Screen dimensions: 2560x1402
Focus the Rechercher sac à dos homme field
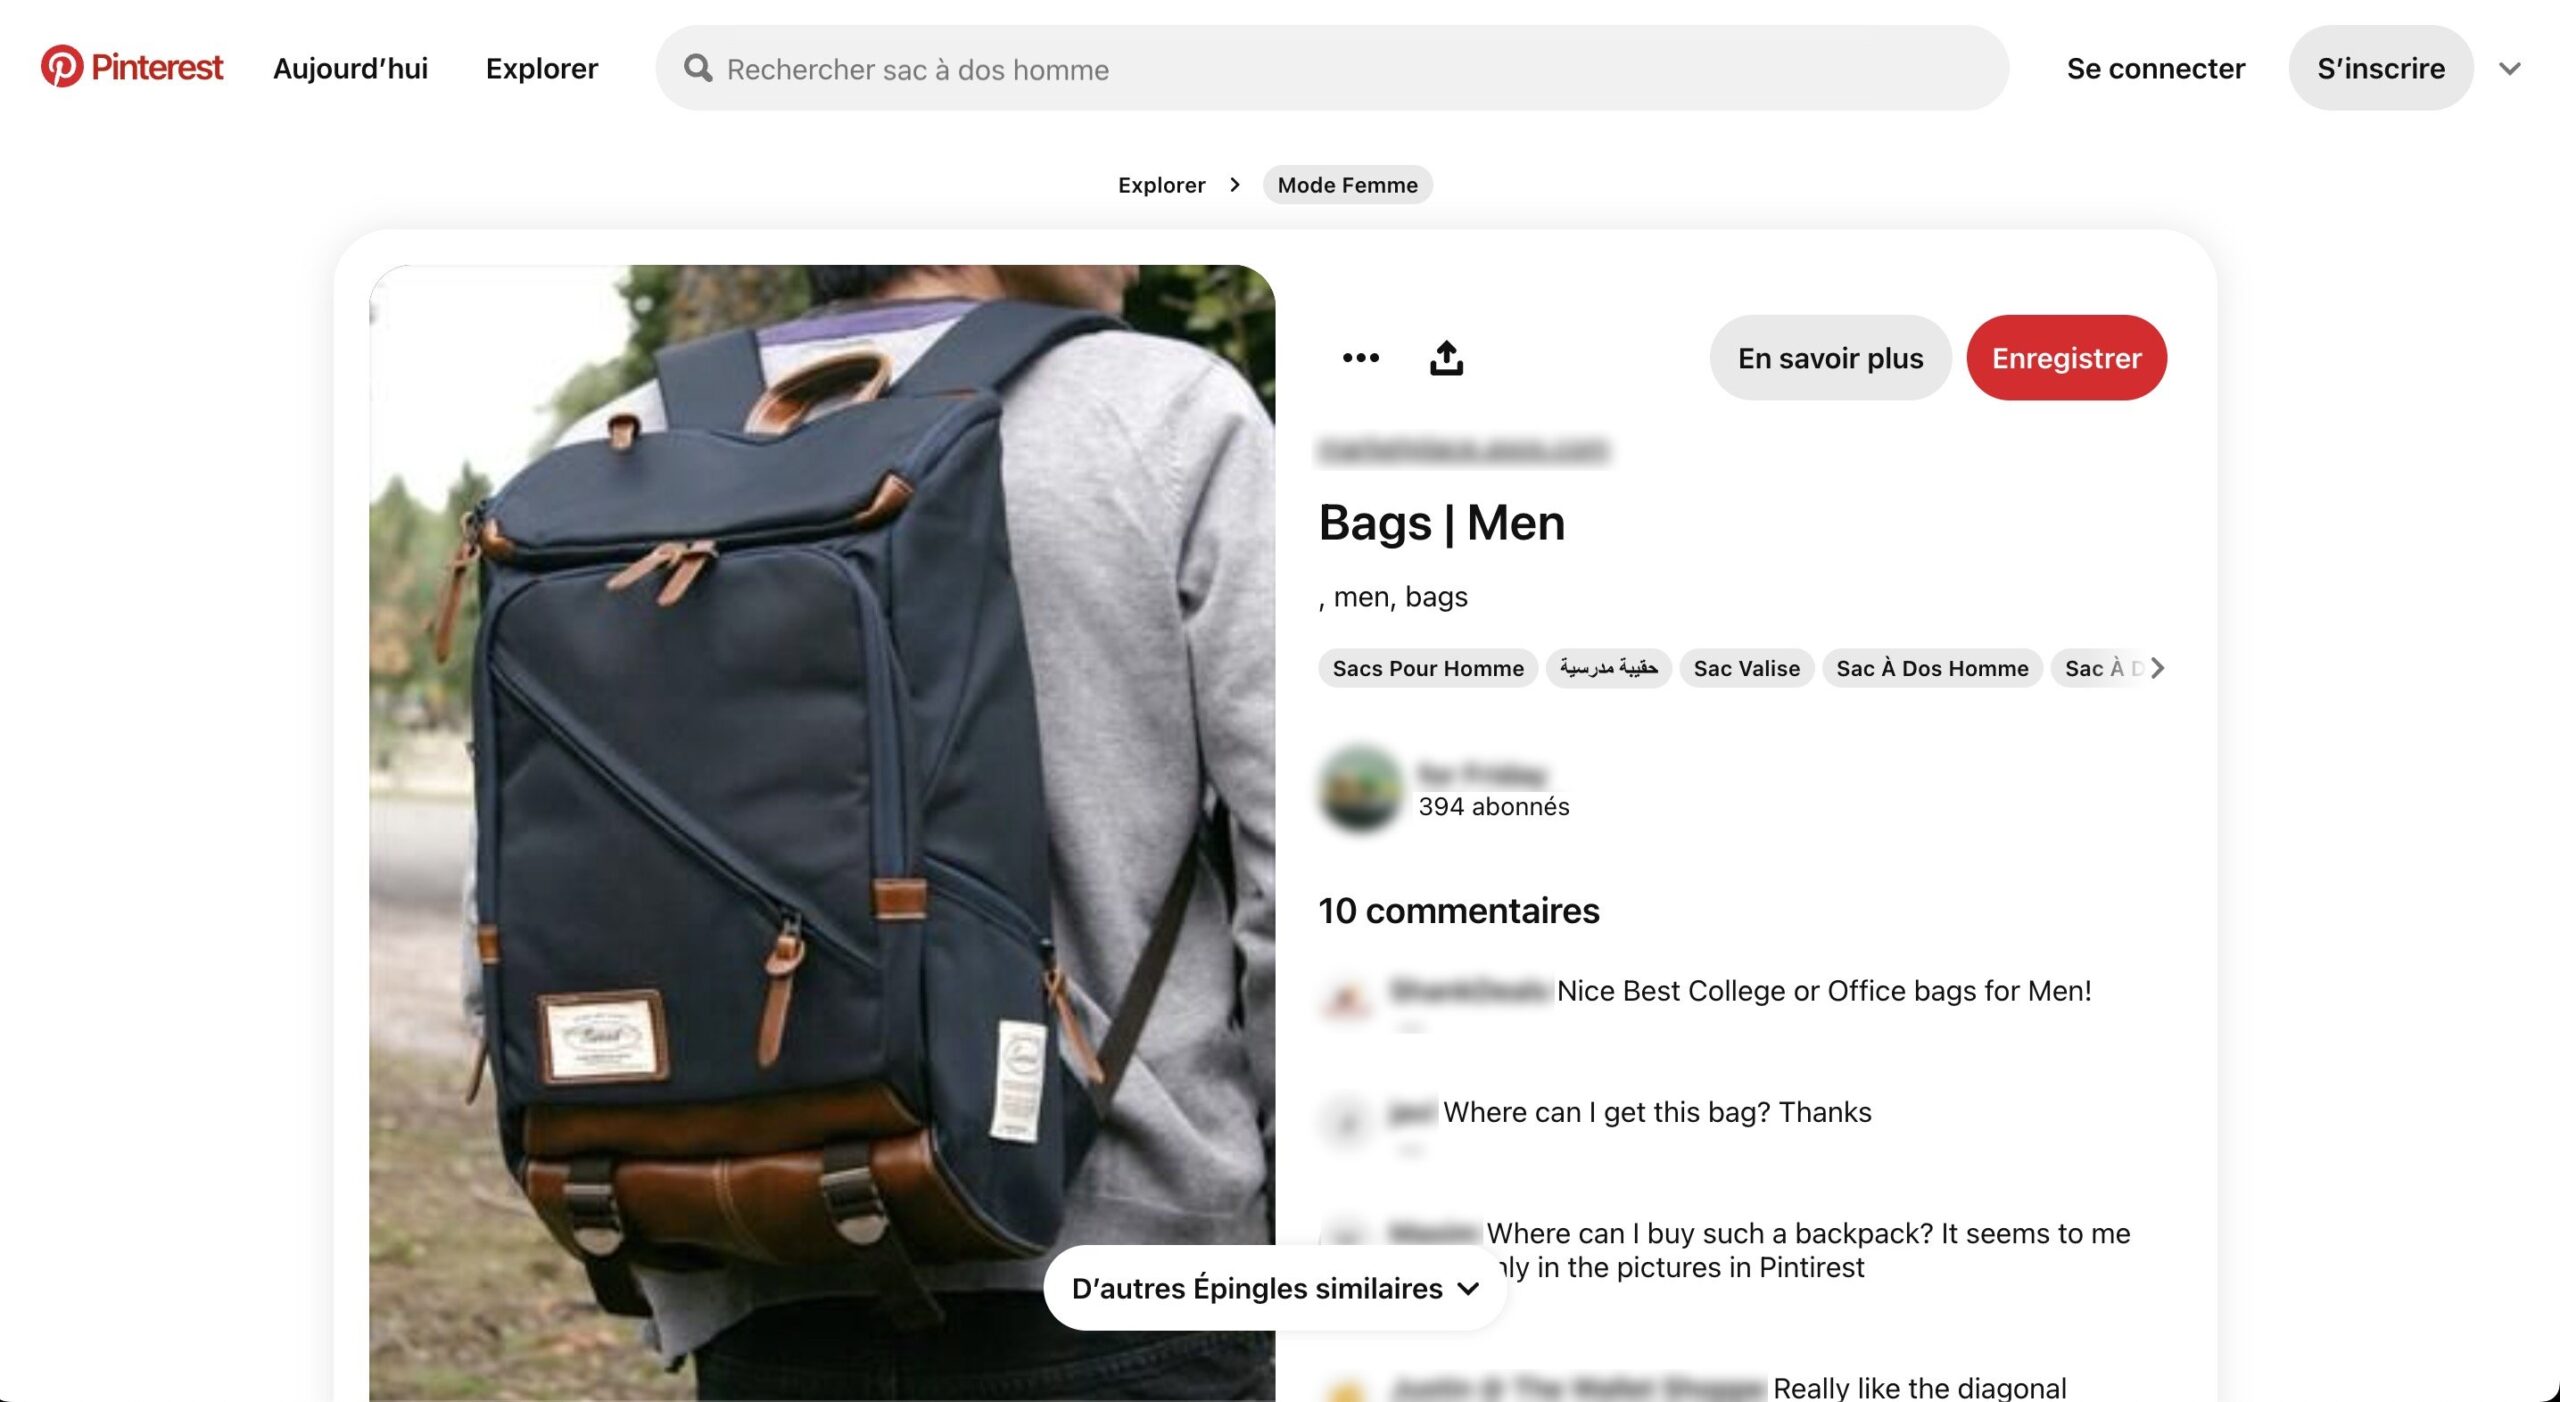point(1332,68)
